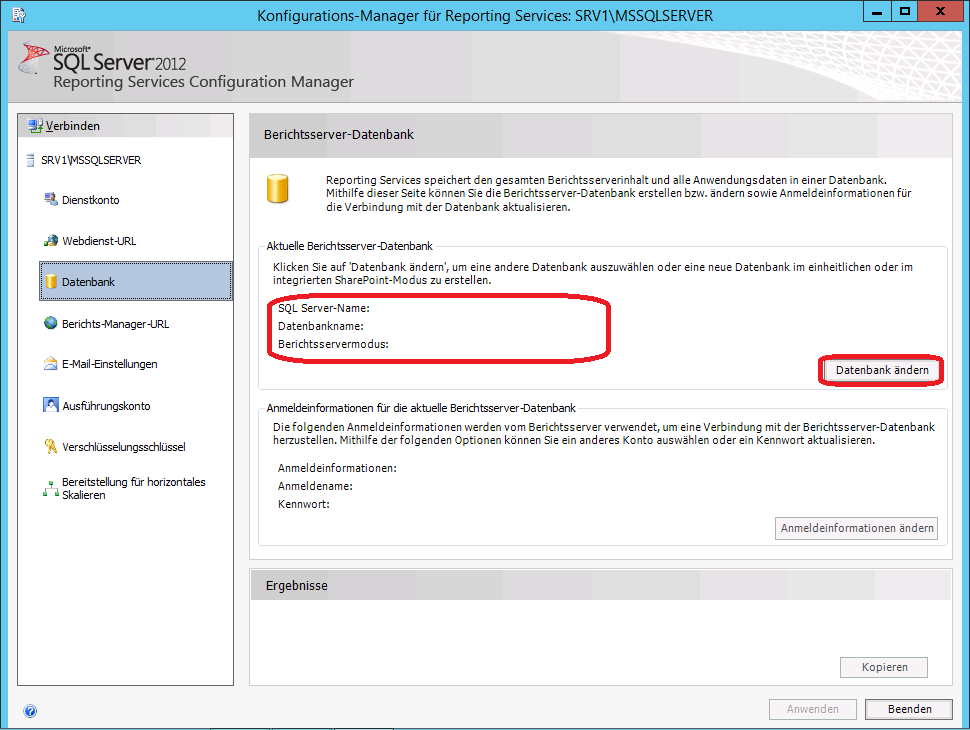
Task: Click the Anmeldename label
Action: point(315,486)
